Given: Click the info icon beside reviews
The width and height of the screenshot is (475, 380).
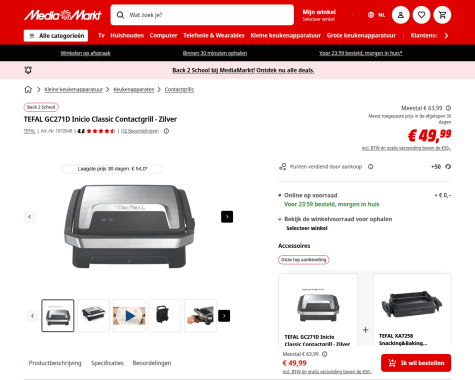Looking at the screenshot, I should (x=166, y=131).
